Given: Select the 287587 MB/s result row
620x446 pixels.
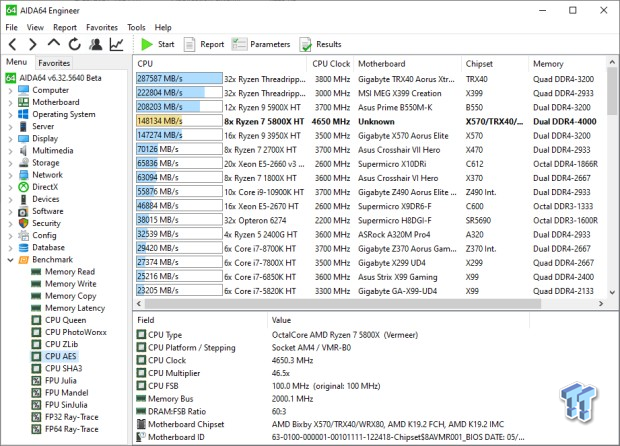Looking at the screenshot, I should tap(369, 79).
